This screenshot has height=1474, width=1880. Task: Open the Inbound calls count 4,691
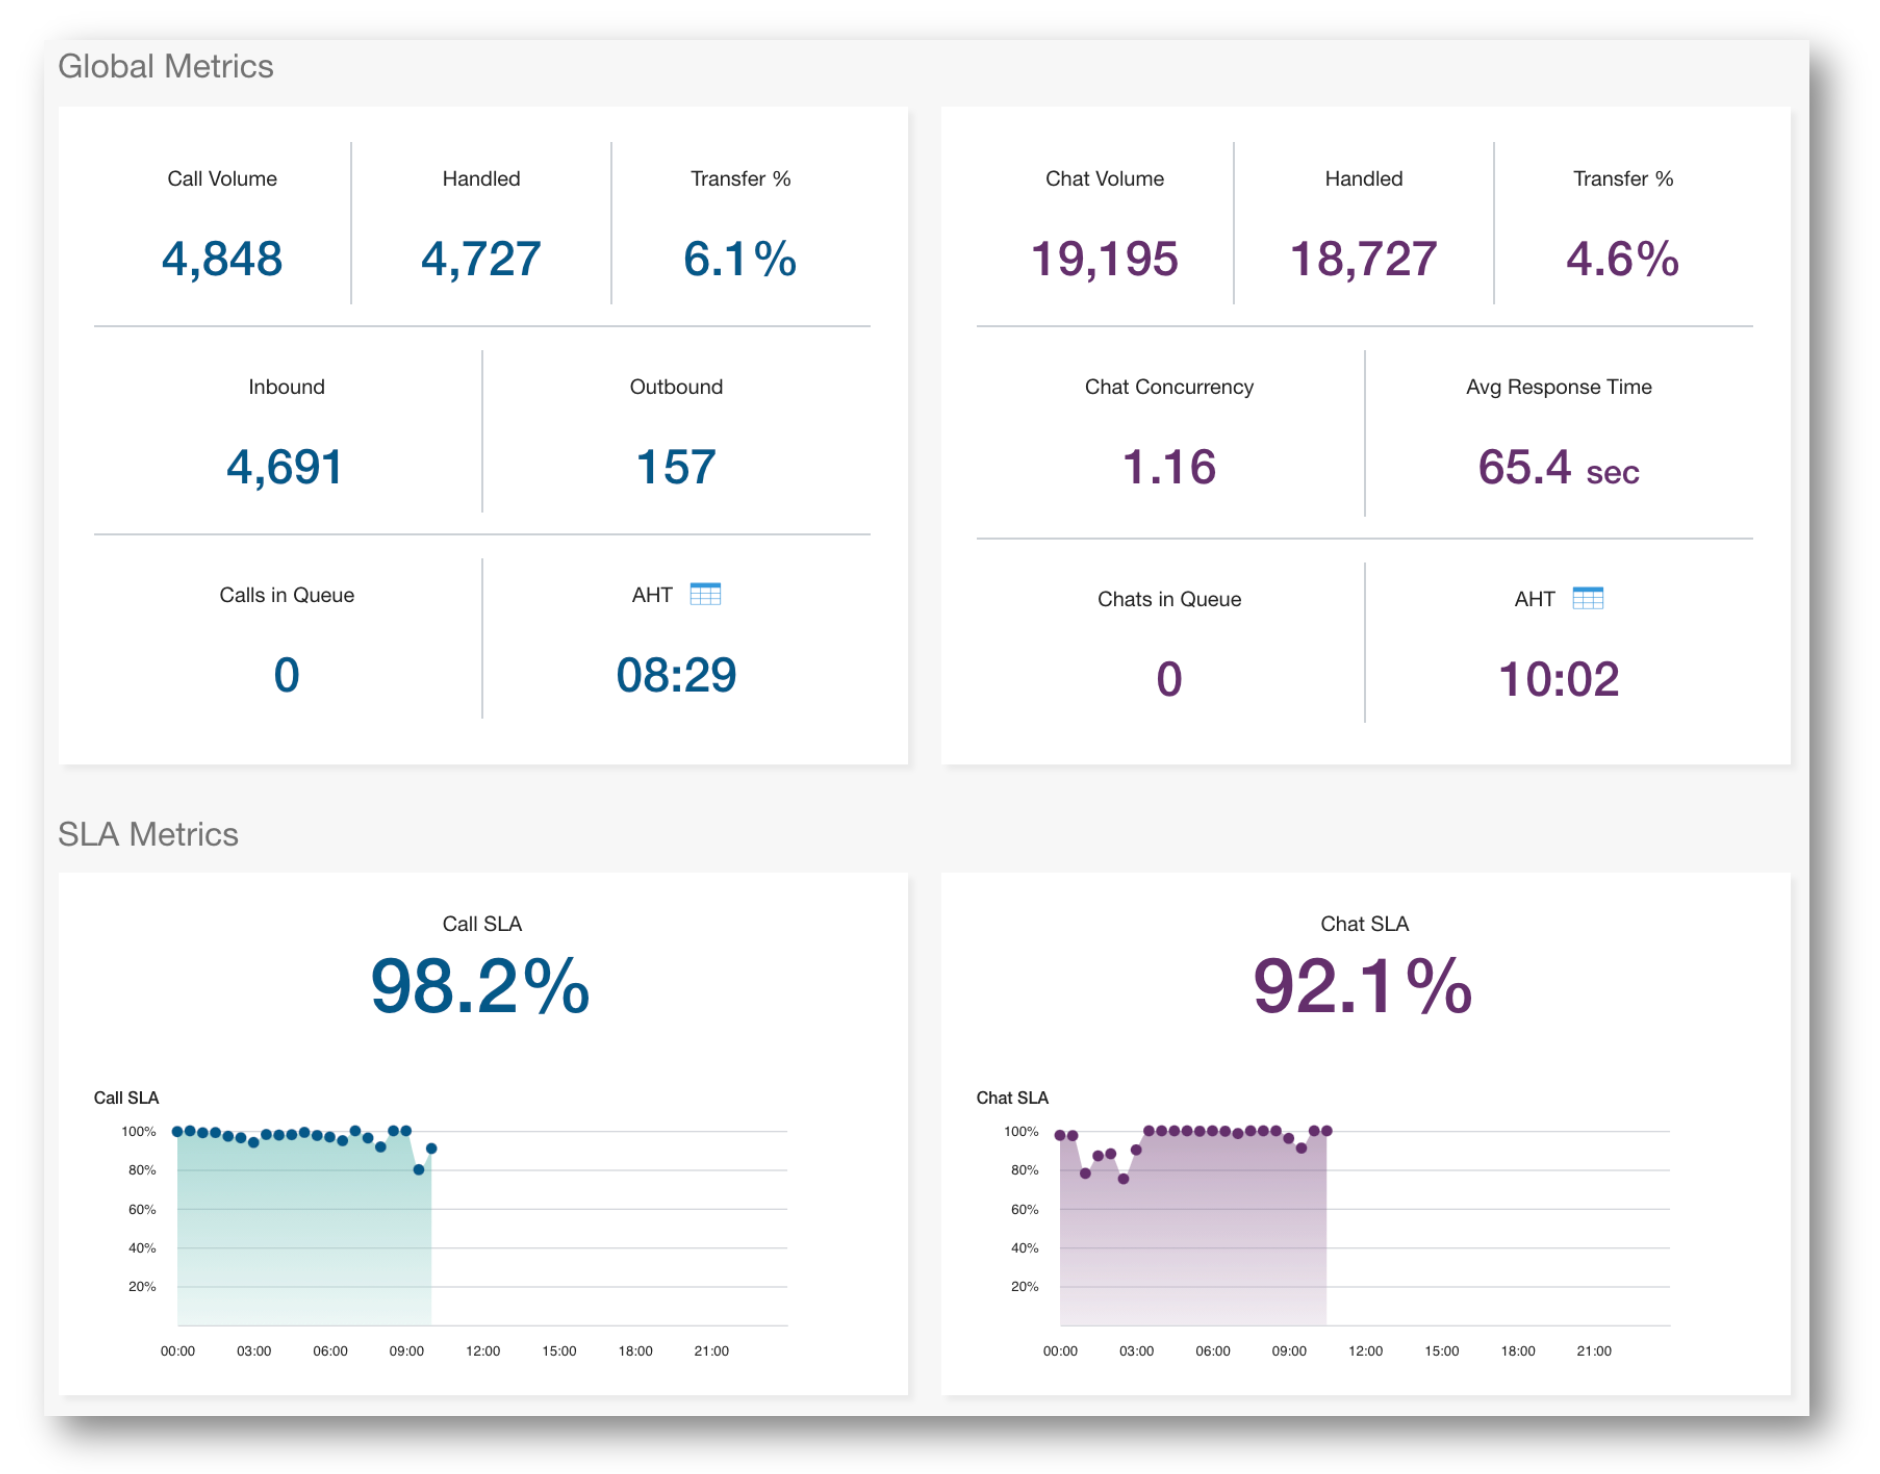point(285,467)
